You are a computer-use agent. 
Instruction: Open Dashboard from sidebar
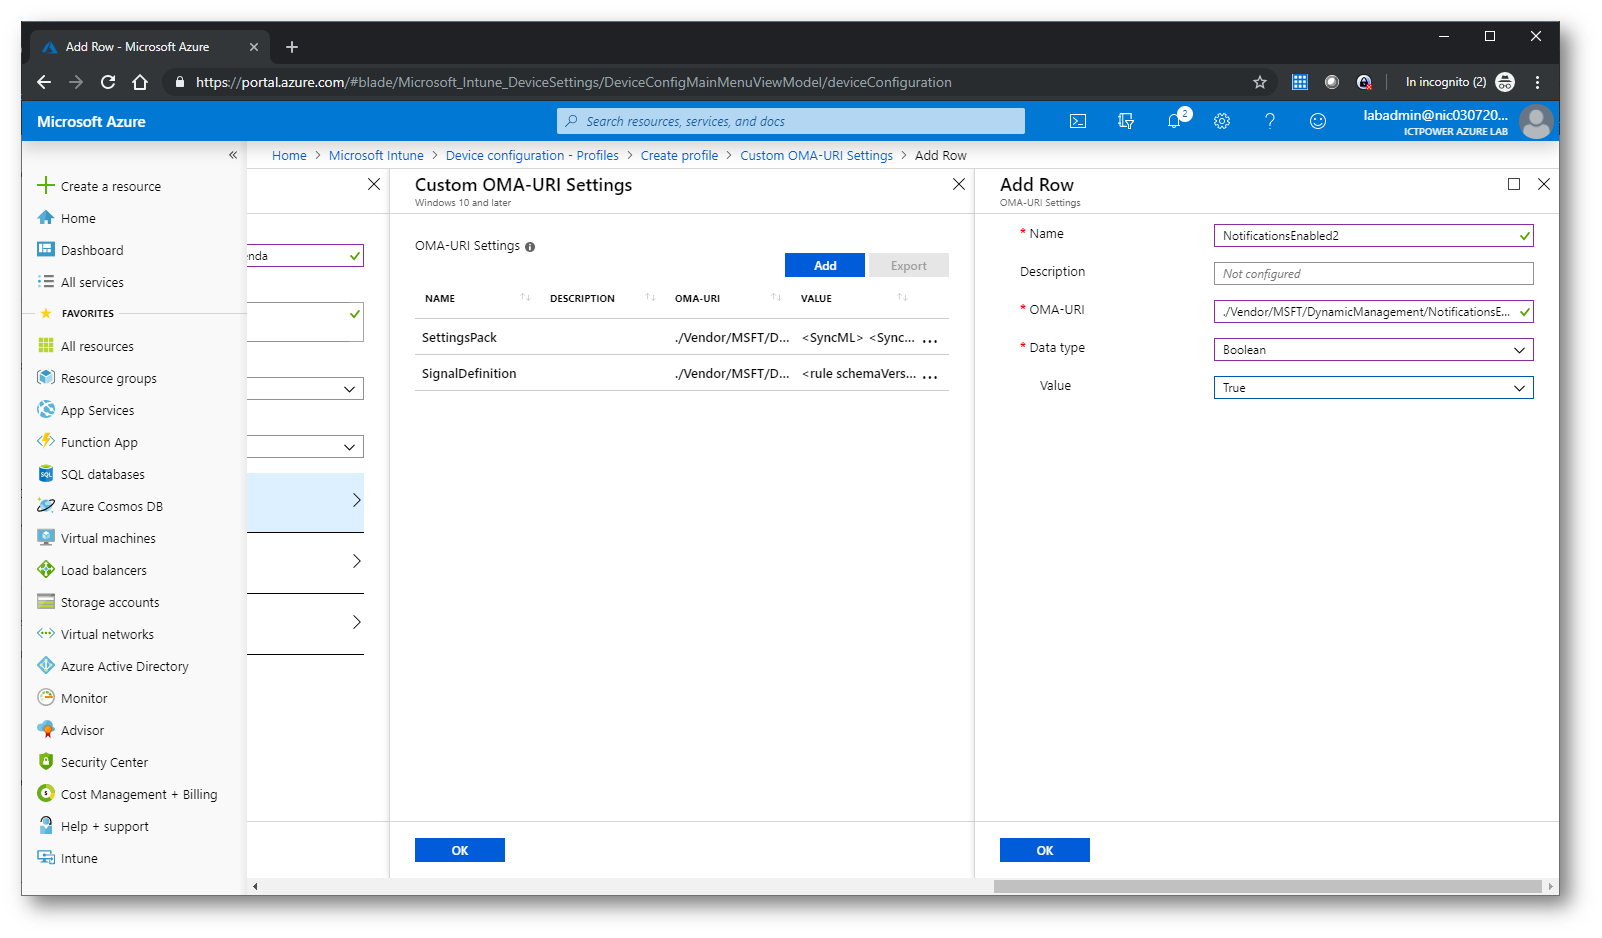coord(92,250)
